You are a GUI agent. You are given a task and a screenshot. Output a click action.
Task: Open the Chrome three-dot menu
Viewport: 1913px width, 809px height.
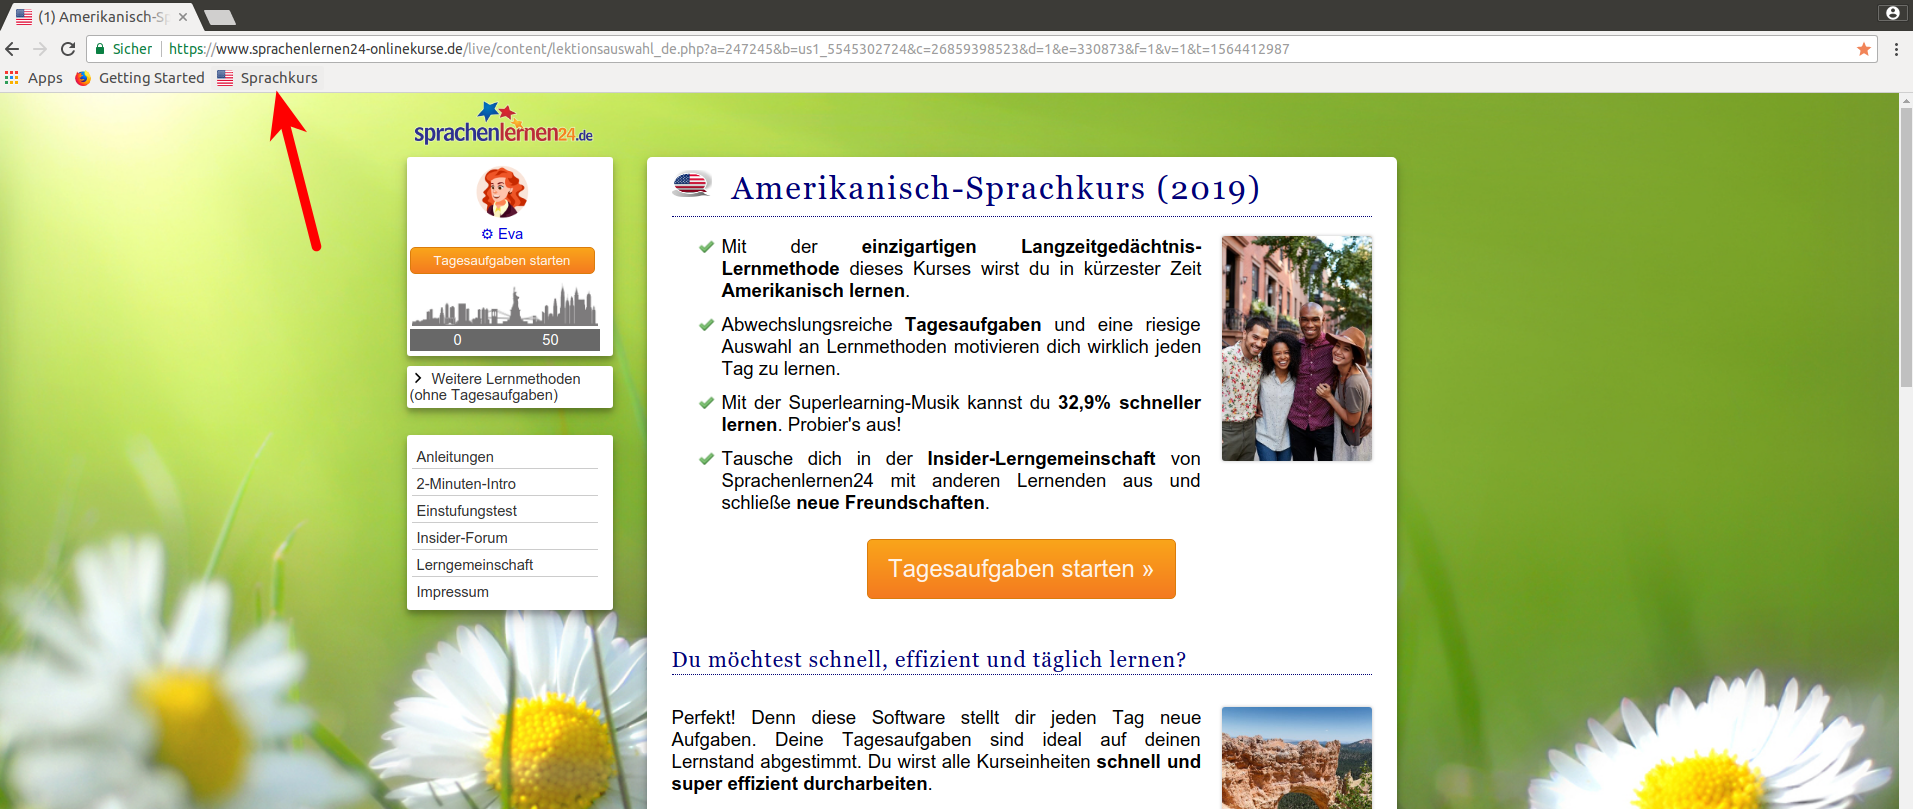pos(1896,49)
